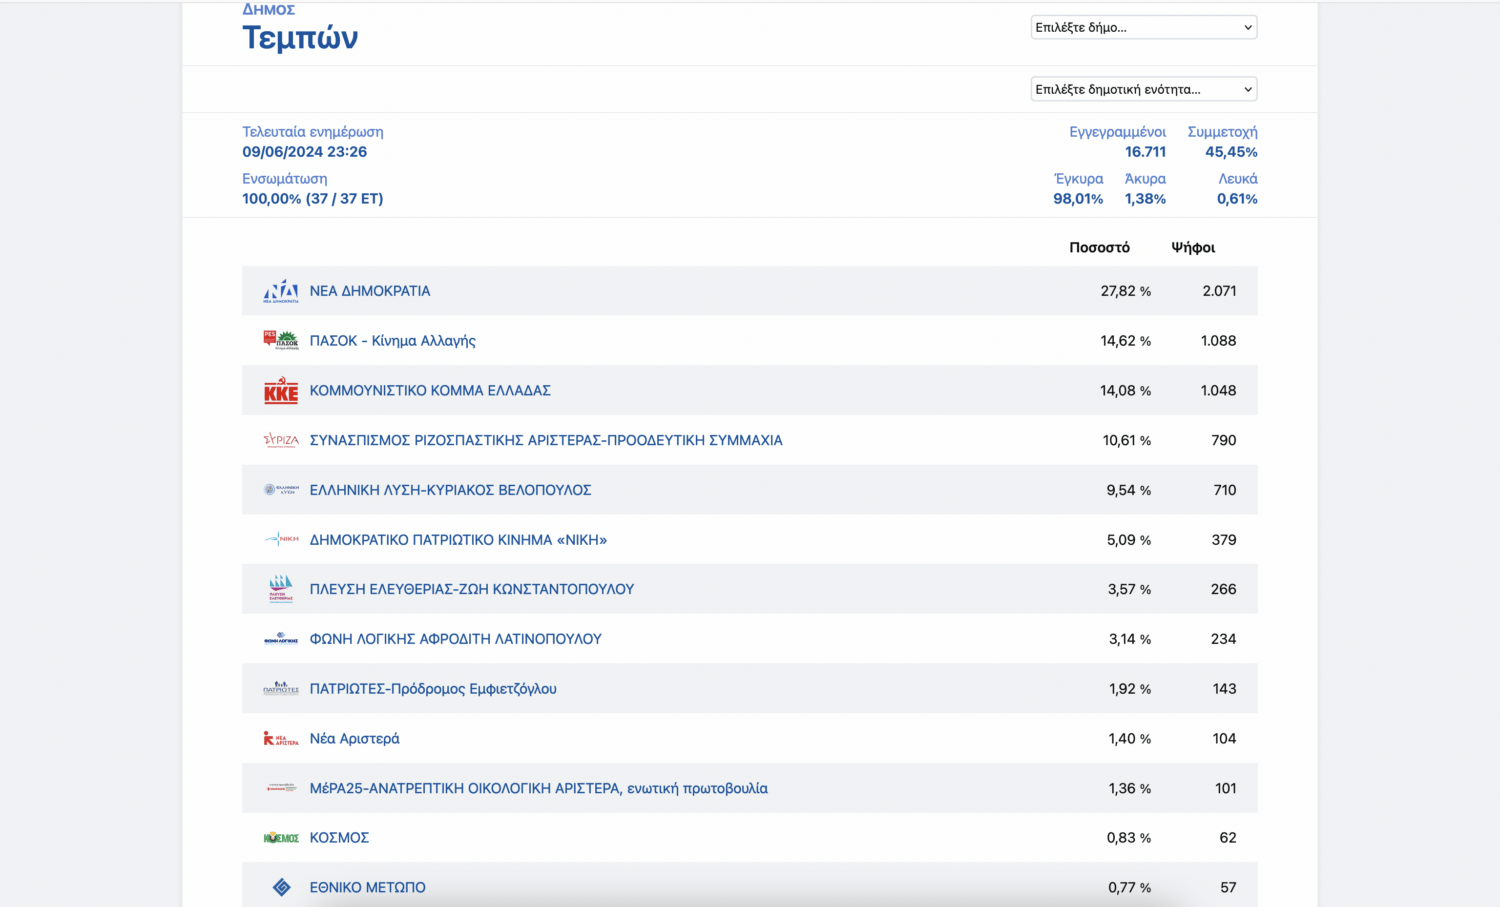The image size is (1500, 907).
Task: Open the ΠΑΣΟΚ - Κίνημα Αλλαγής link
Action: (x=393, y=341)
